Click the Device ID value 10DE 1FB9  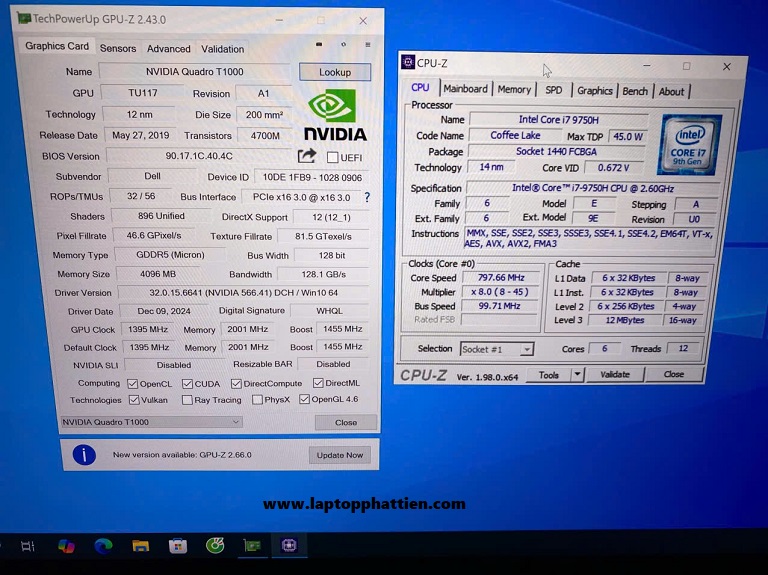coord(312,177)
